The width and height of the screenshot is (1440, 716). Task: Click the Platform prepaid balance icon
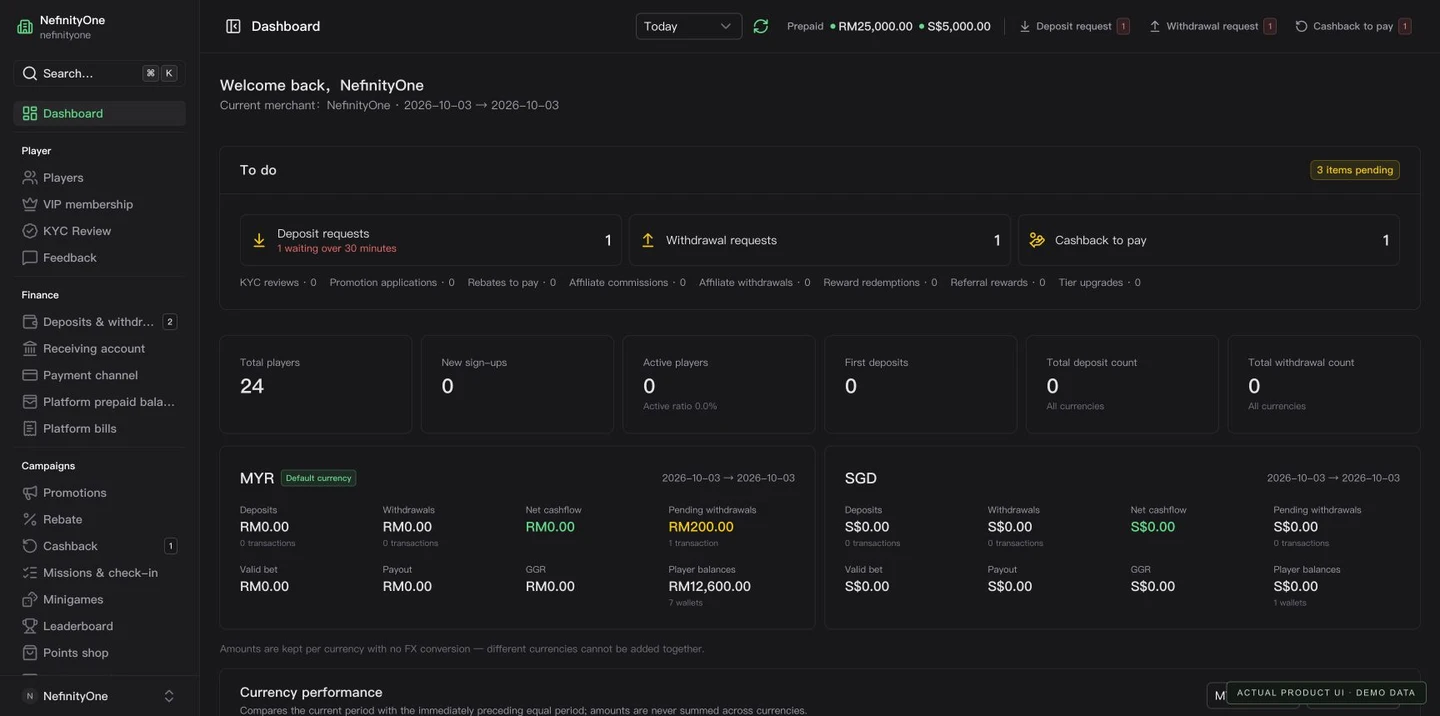[x=30, y=402]
